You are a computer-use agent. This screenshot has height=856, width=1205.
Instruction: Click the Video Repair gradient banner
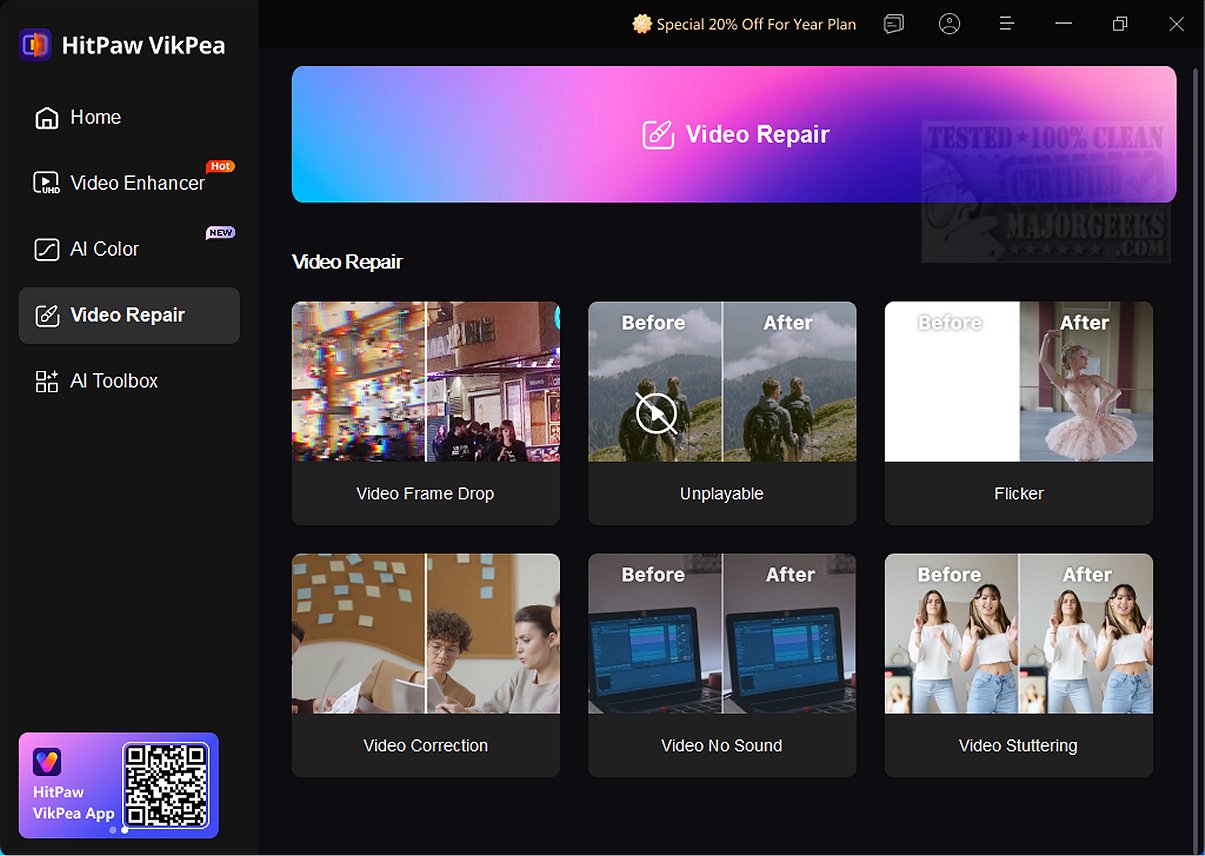pyautogui.click(x=734, y=134)
